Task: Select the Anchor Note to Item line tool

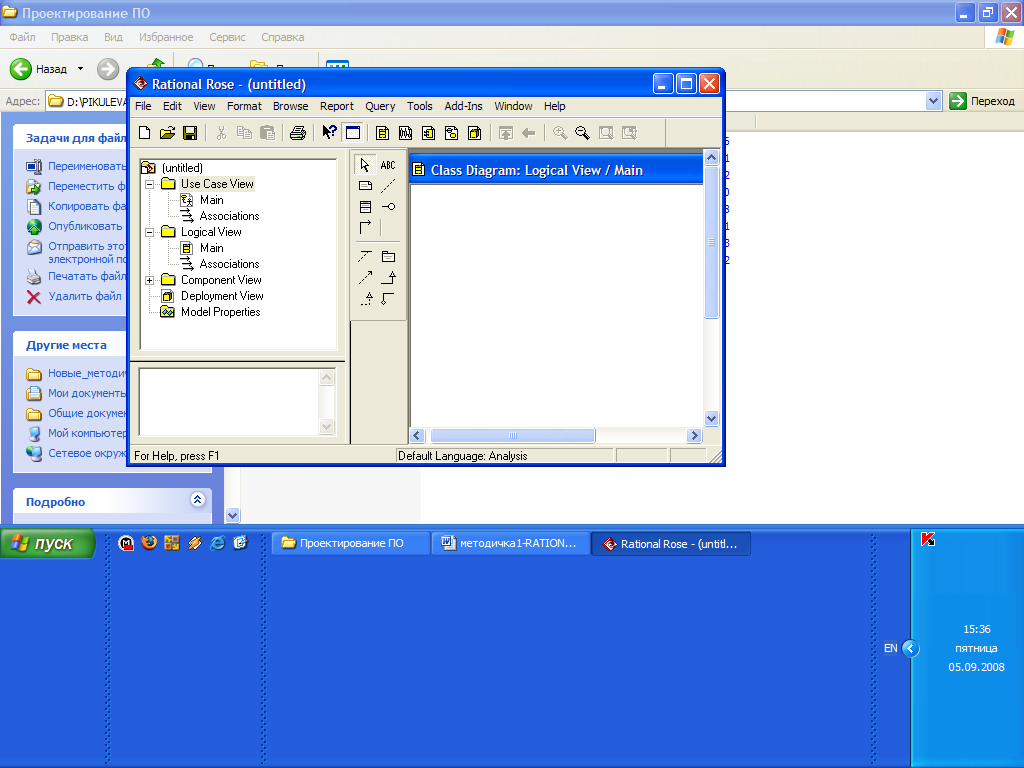Action: coord(388,185)
